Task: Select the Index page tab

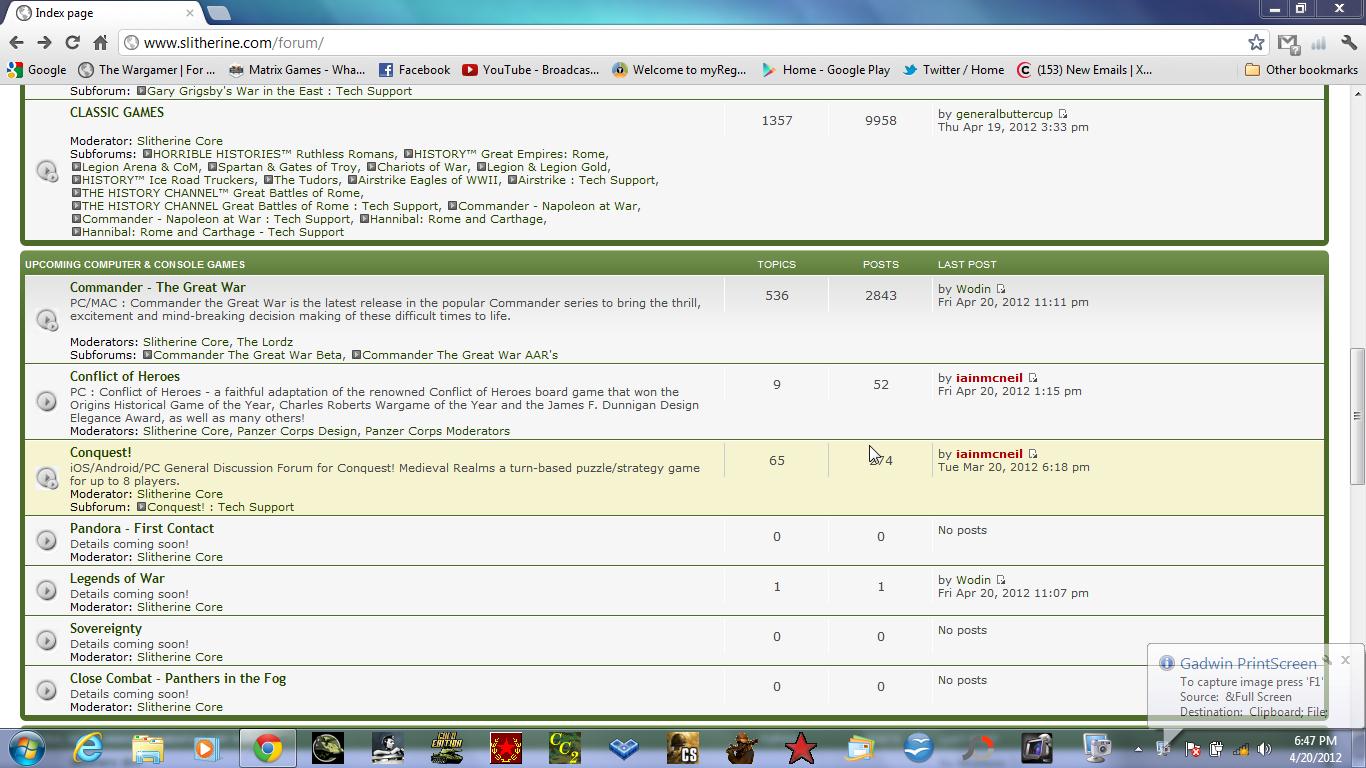Action: [x=105, y=13]
